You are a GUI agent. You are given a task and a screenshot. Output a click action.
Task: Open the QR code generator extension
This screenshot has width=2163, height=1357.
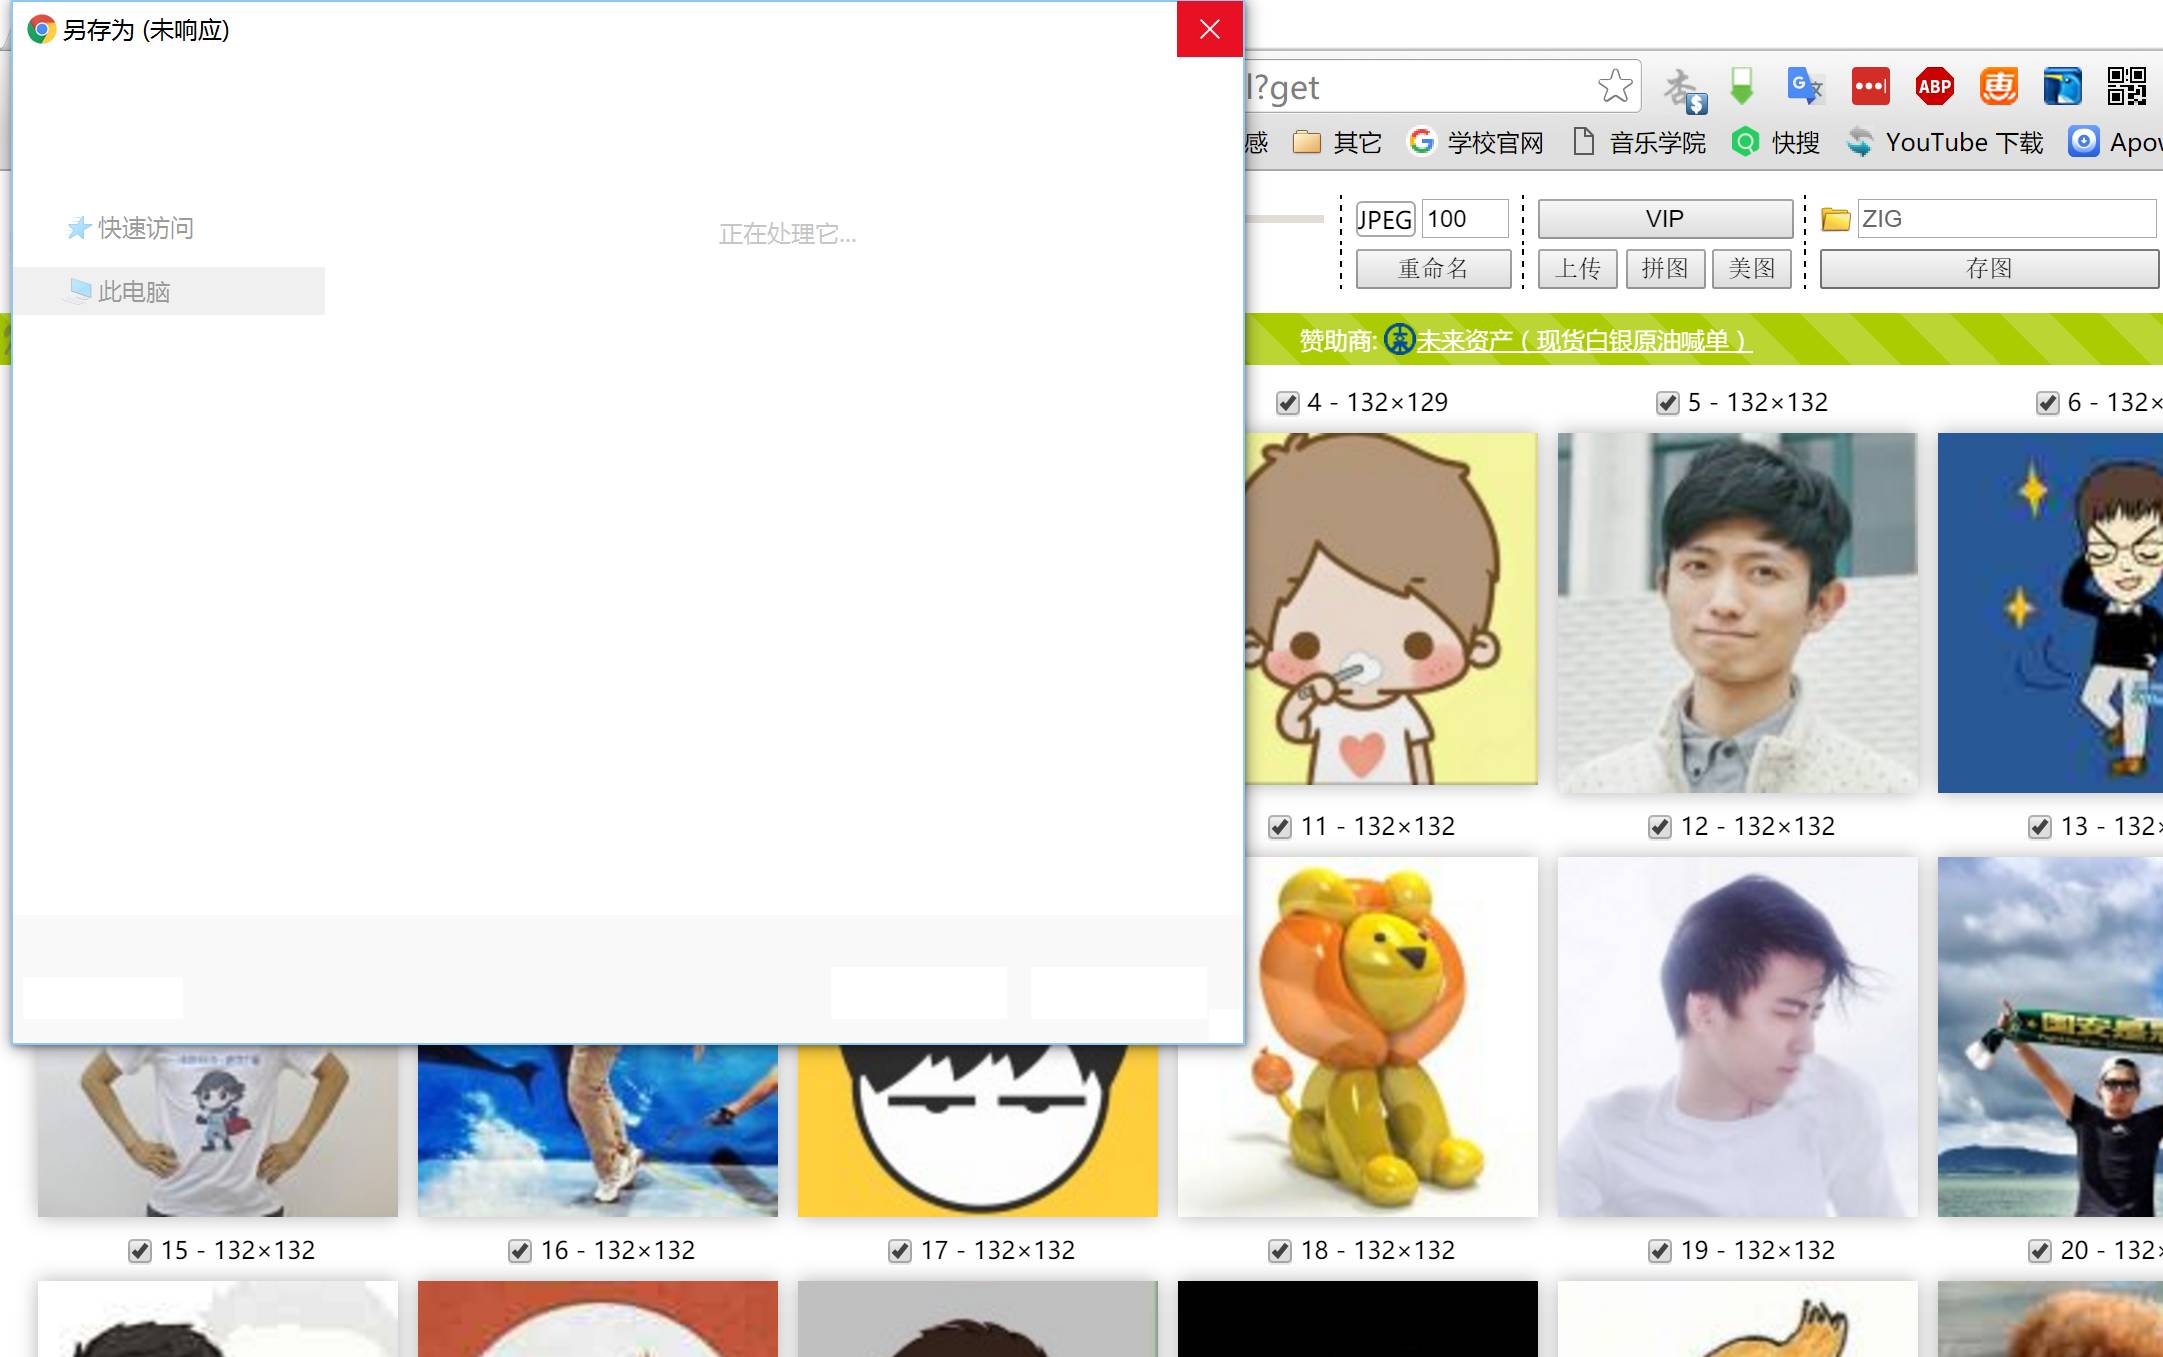[2126, 87]
